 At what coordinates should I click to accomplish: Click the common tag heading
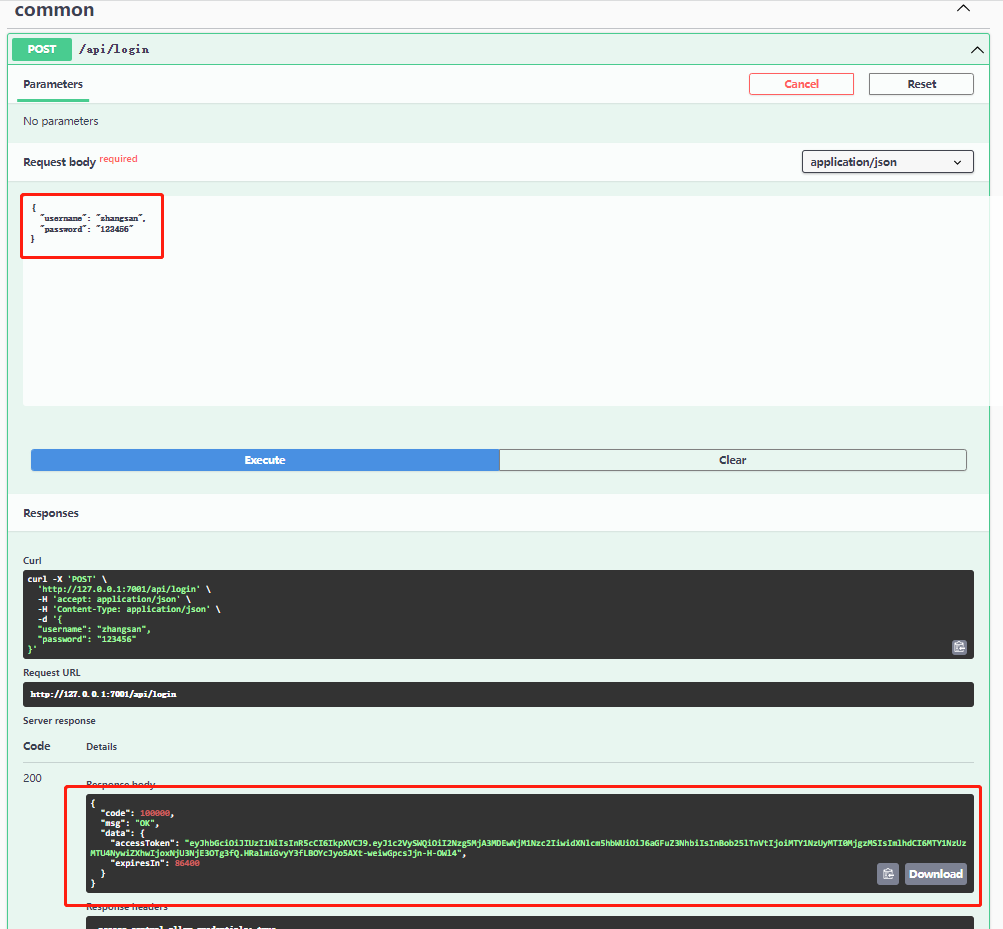[x=54, y=10]
